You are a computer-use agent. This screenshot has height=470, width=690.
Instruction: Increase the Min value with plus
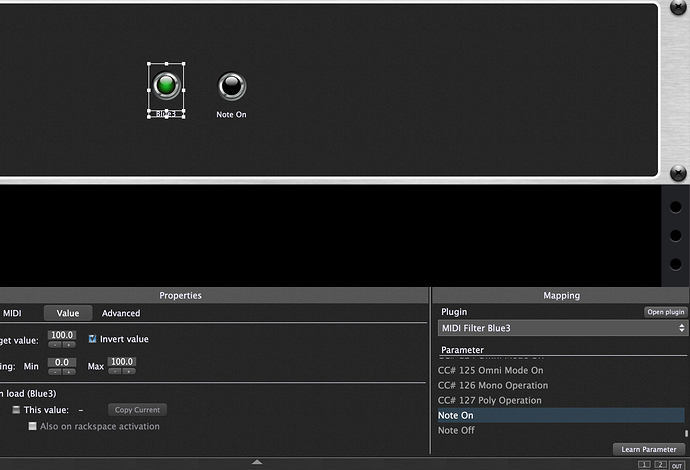(x=69, y=372)
